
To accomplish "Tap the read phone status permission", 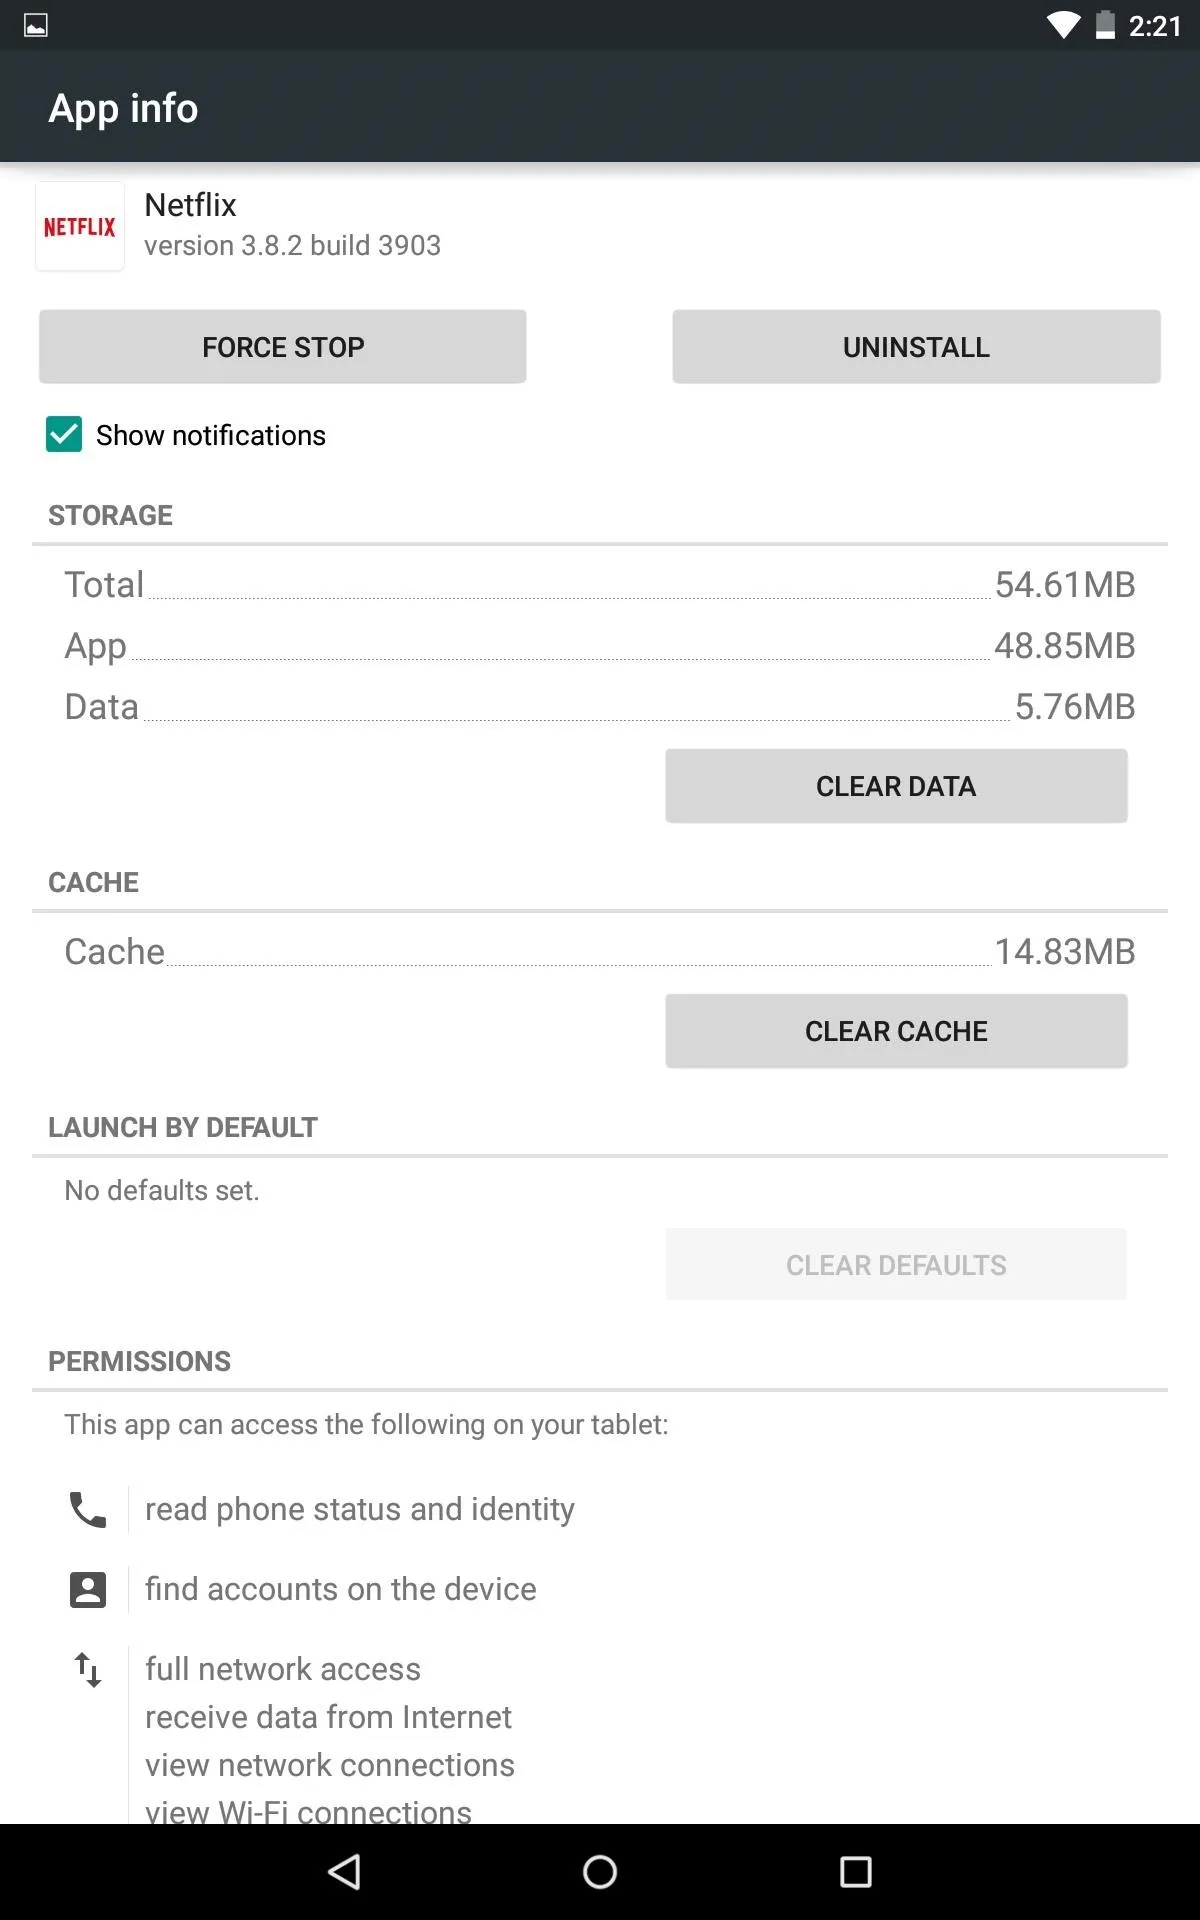I will [x=360, y=1509].
